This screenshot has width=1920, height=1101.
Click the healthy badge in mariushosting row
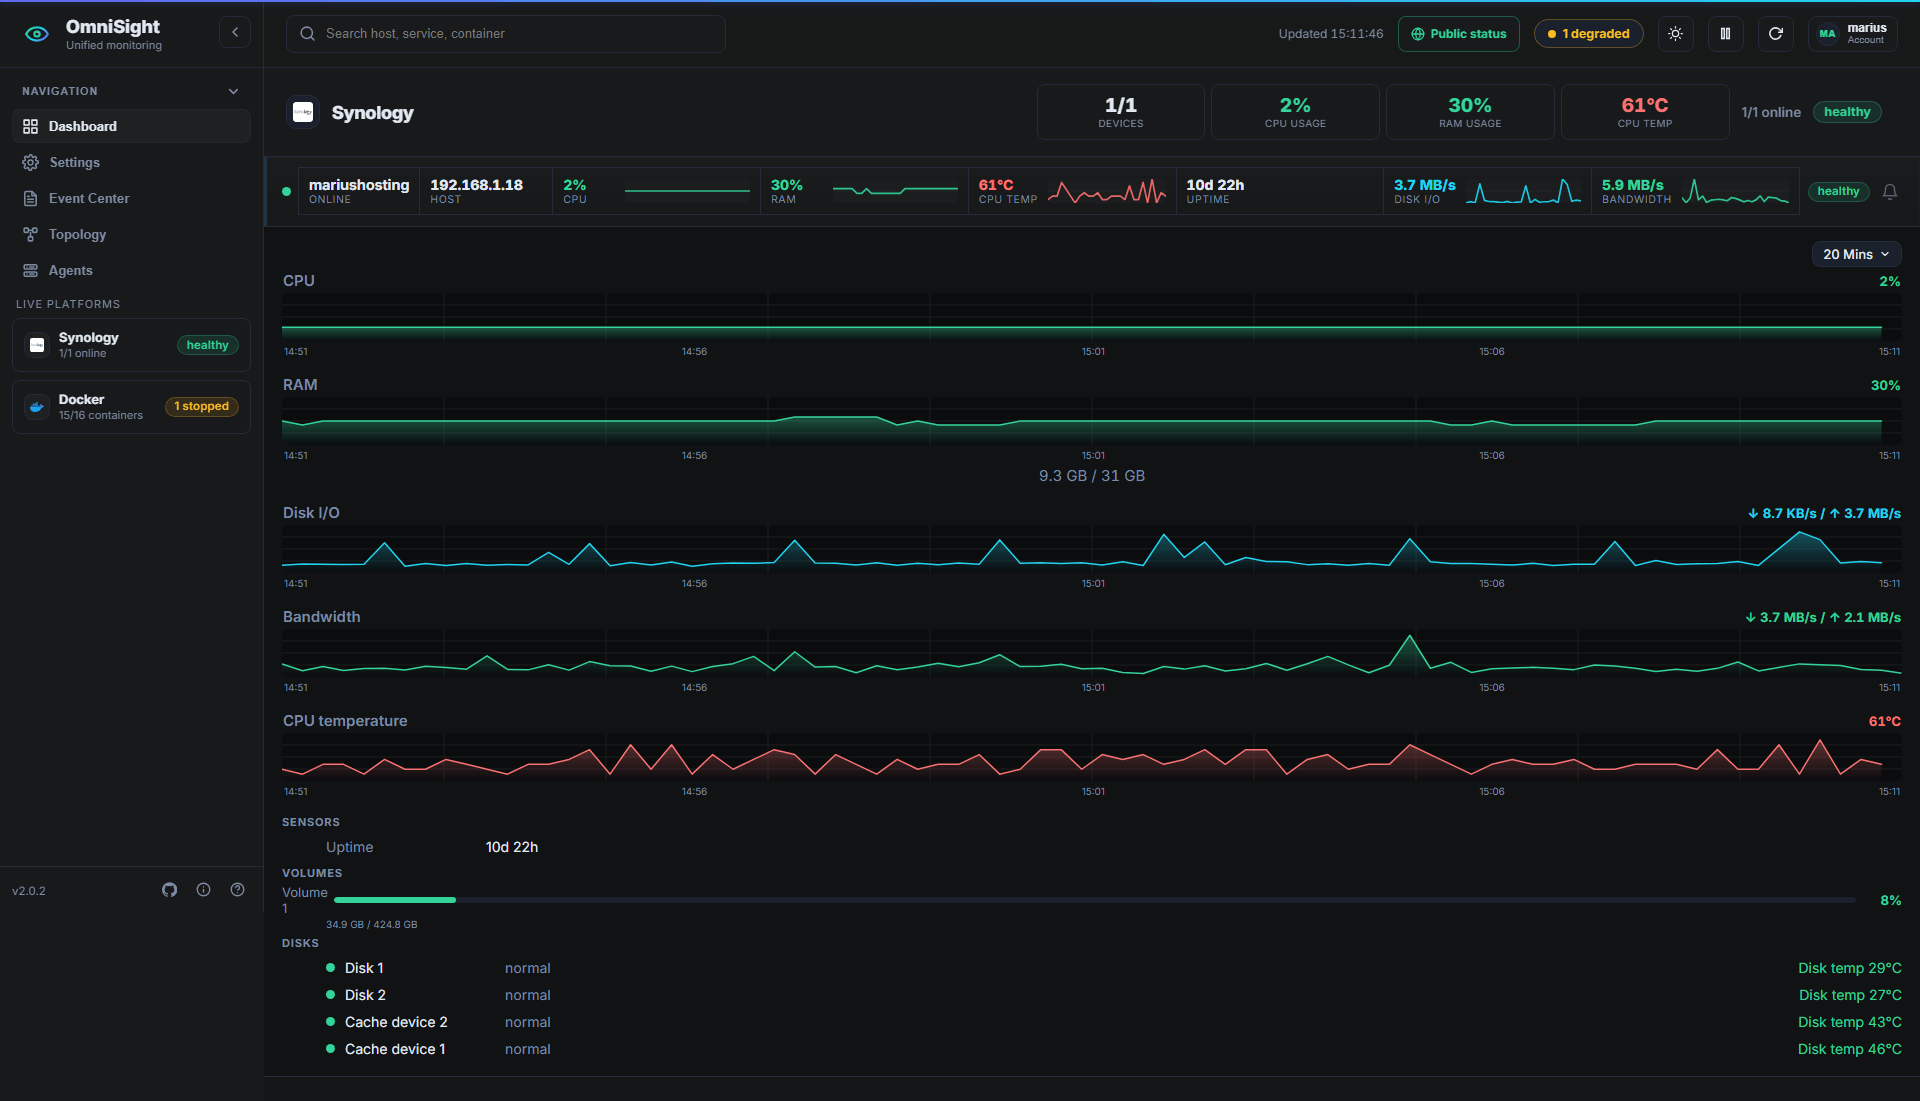pos(1838,192)
